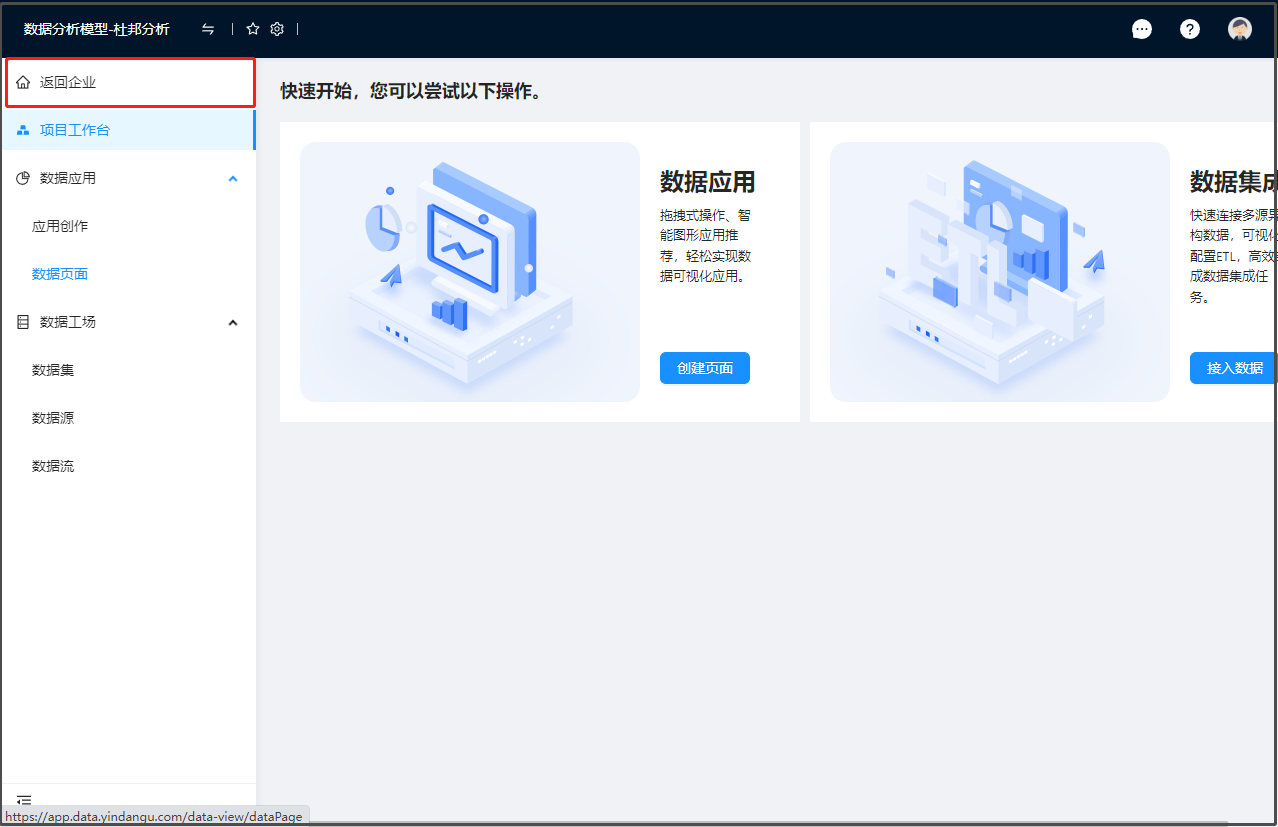
Task: Open the help question mark icon
Action: pyautogui.click(x=1189, y=29)
